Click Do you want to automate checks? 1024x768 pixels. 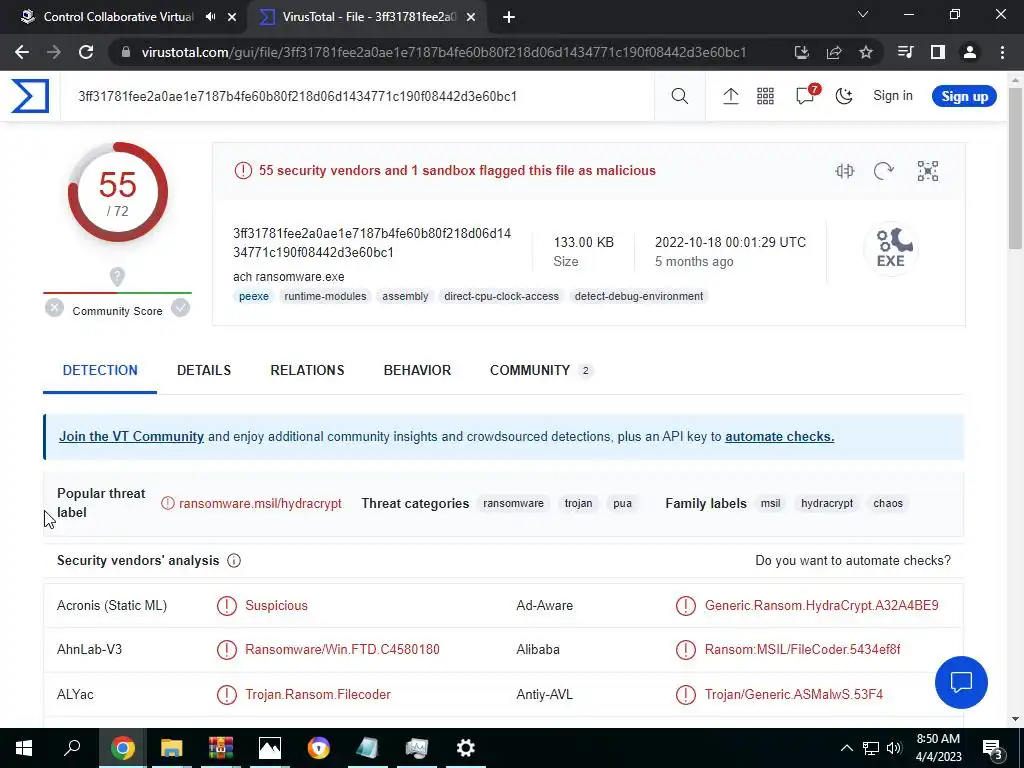[853, 560]
